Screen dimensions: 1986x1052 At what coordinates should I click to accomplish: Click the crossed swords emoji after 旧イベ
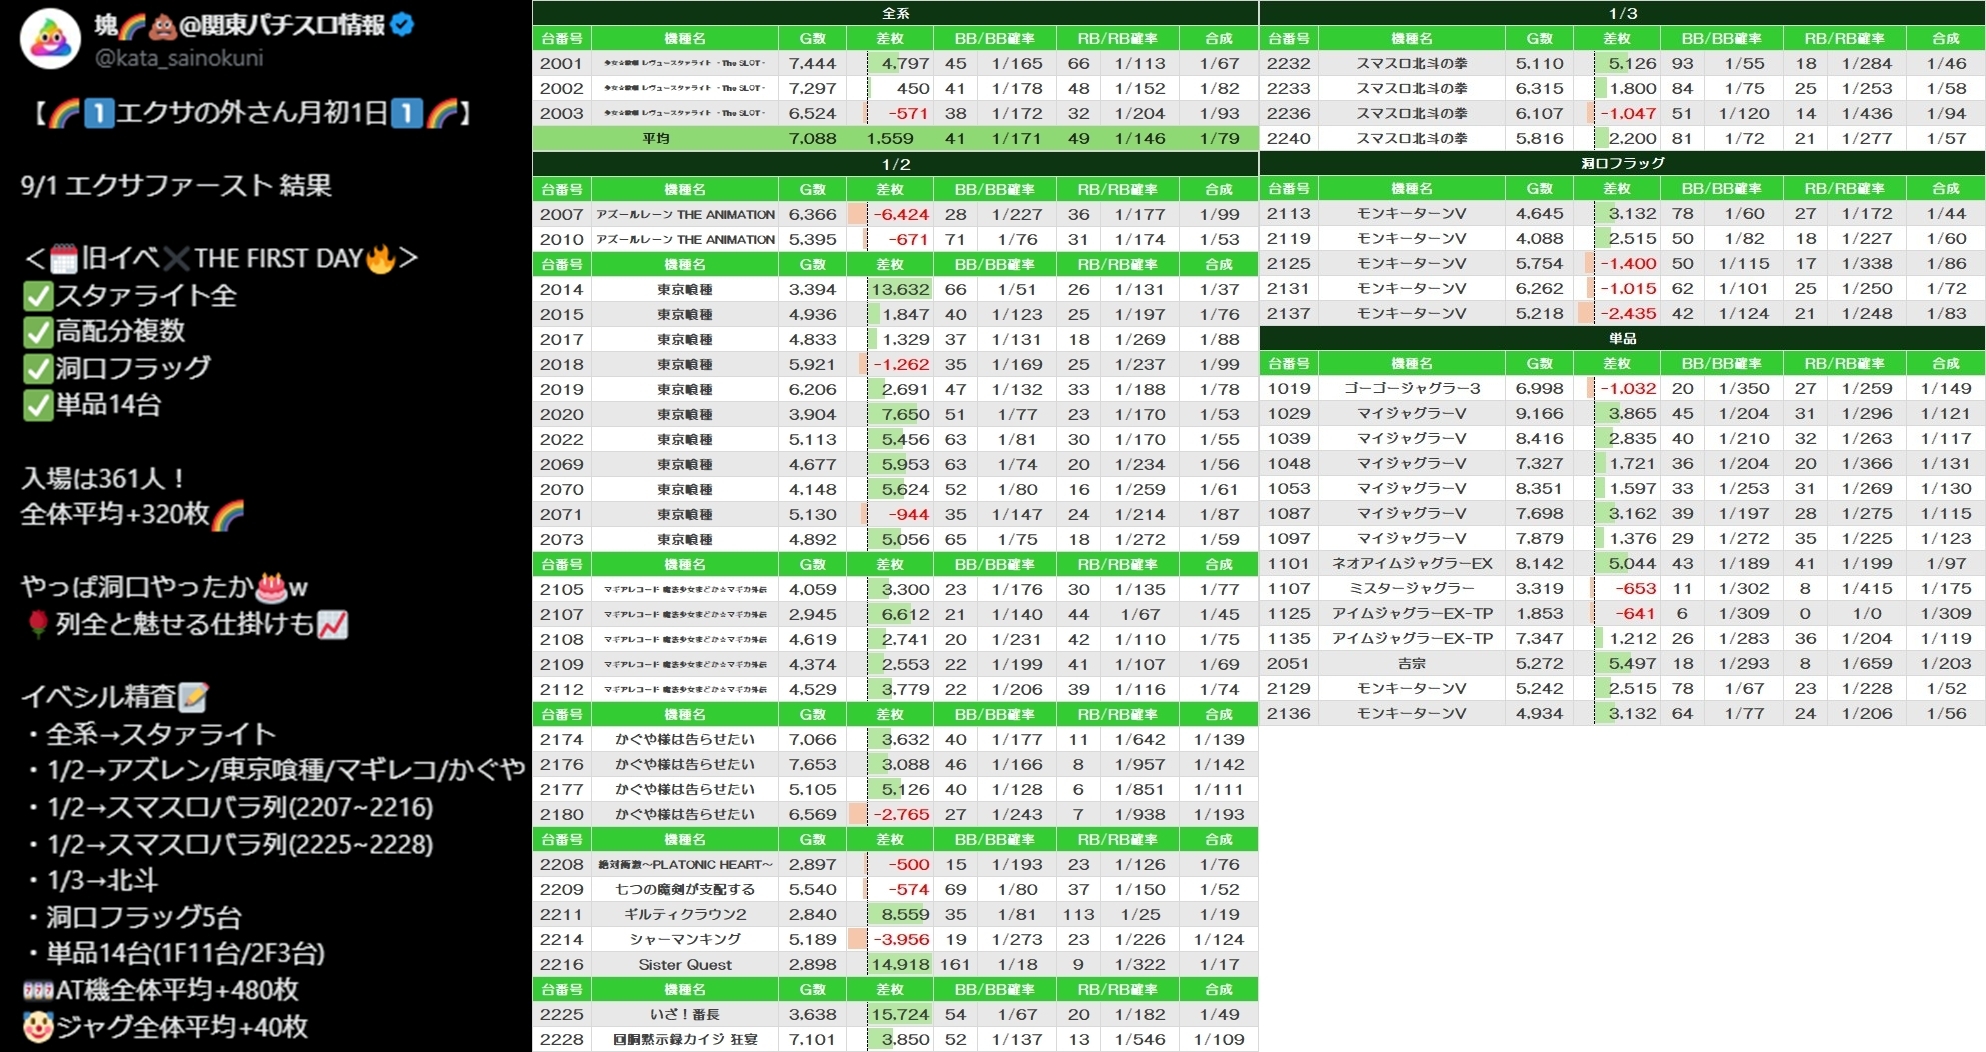coord(175,259)
